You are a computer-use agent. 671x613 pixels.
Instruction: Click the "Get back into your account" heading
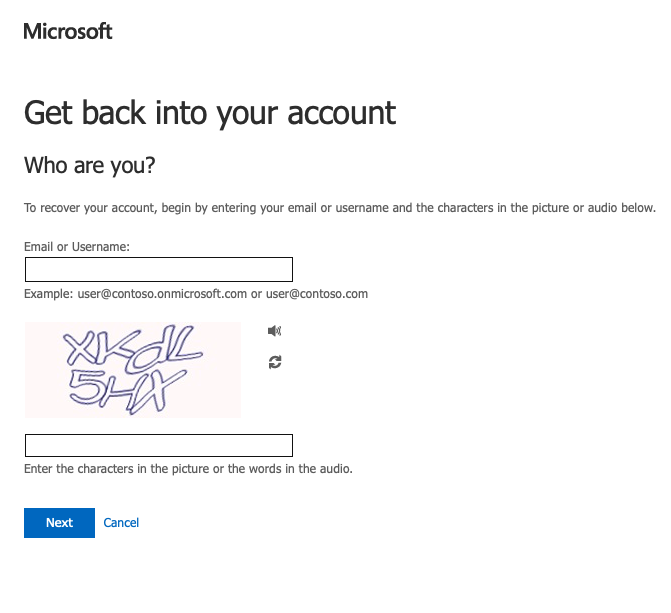coord(210,112)
